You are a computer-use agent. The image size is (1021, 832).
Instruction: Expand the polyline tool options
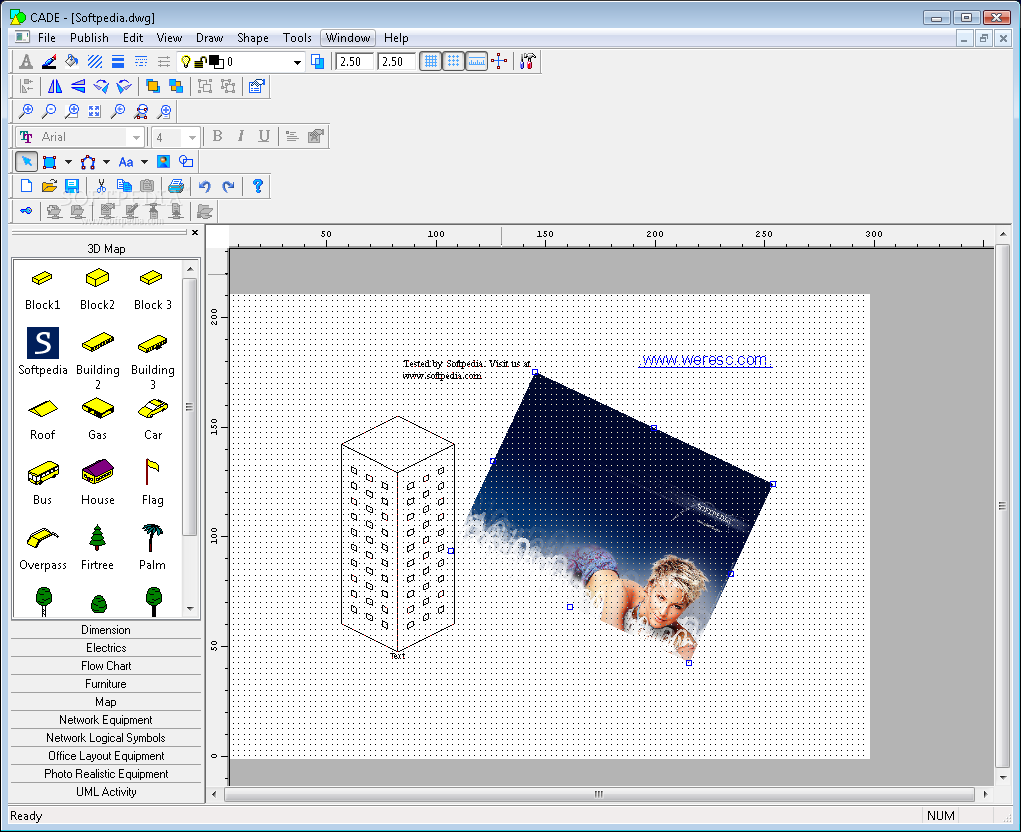[x=106, y=161]
